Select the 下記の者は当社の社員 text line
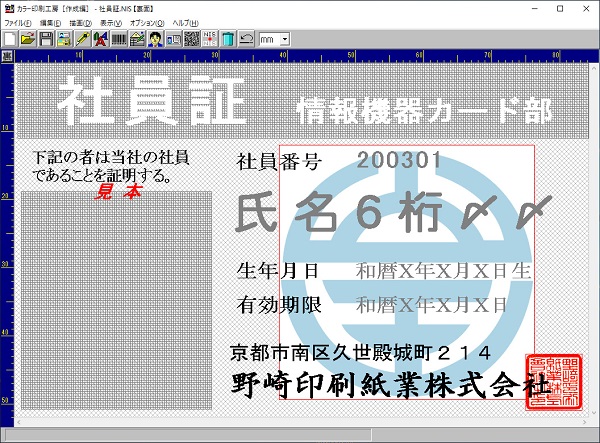Image resolution: width=600 pixels, height=443 pixels. tap(111, 157)
